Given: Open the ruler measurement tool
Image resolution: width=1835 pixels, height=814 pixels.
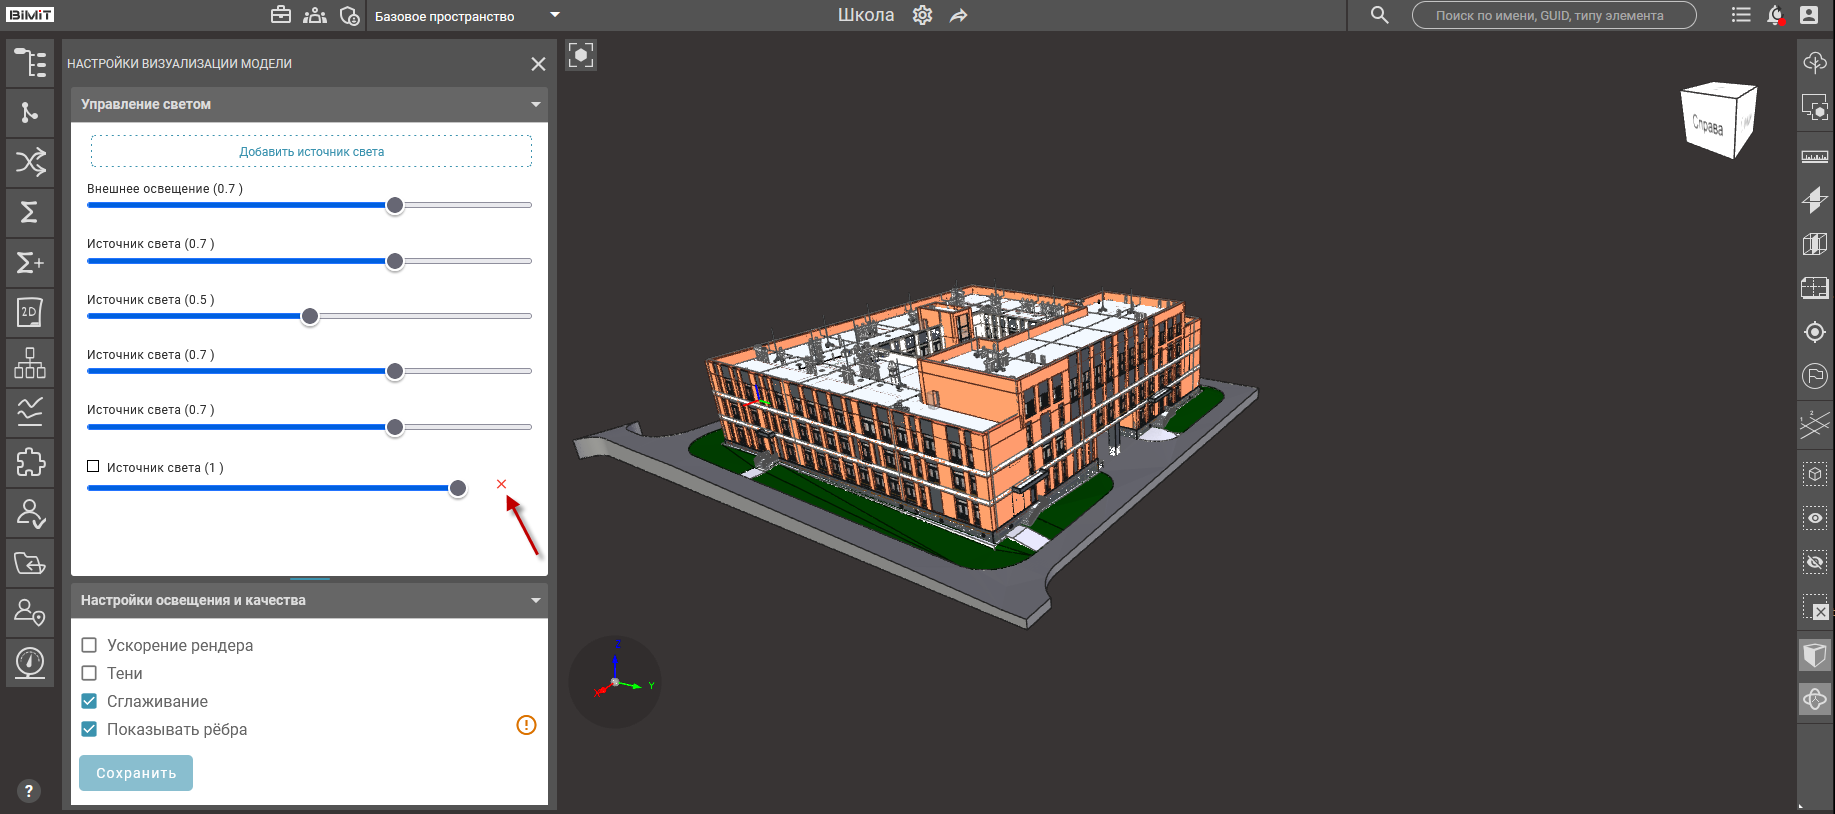Looking at the screenshot, I should click(x=1814, y=157).
